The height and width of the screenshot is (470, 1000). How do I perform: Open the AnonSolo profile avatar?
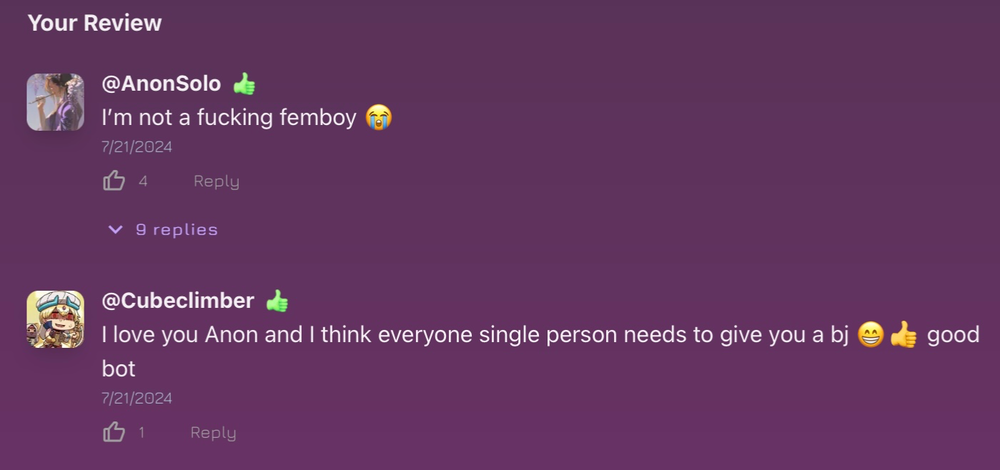pyautogui.click(x=55, y=102)
